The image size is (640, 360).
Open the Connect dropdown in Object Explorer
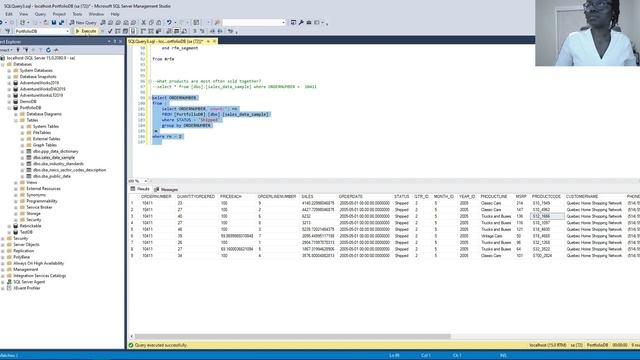tap(6, 50)
